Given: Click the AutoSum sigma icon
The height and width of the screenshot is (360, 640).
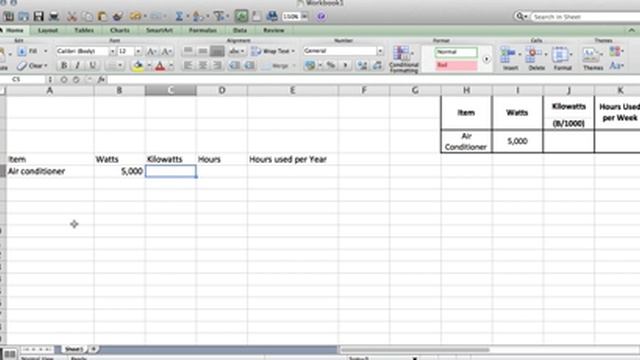Looking at the screenshot, I should [179, 16].
